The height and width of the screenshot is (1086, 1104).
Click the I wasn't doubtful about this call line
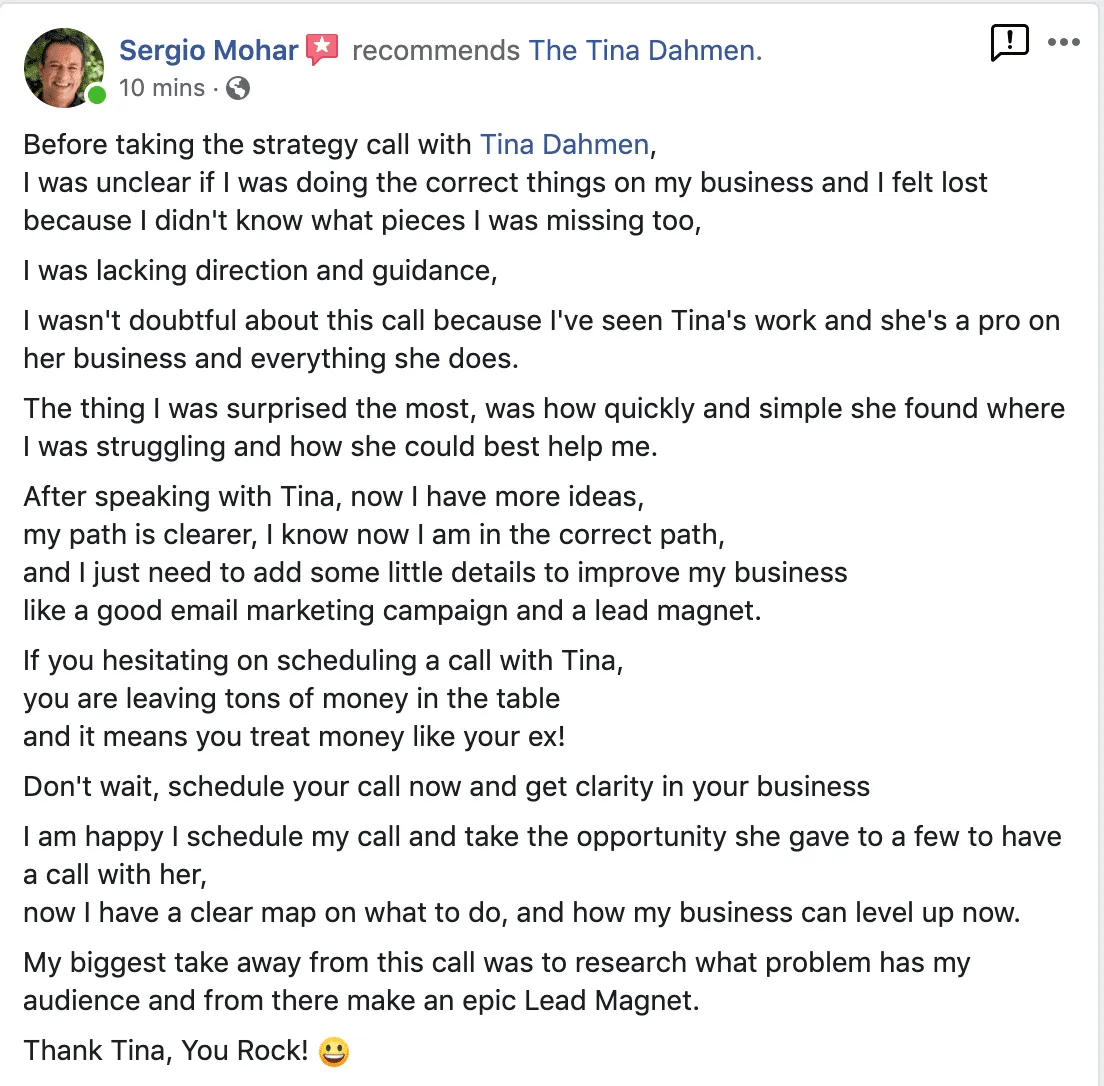click(x=541, y=321)
